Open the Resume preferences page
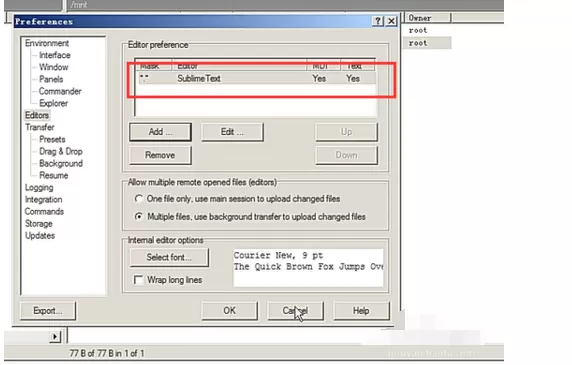This screenshot has width=572, height=365. pos(54,175)
